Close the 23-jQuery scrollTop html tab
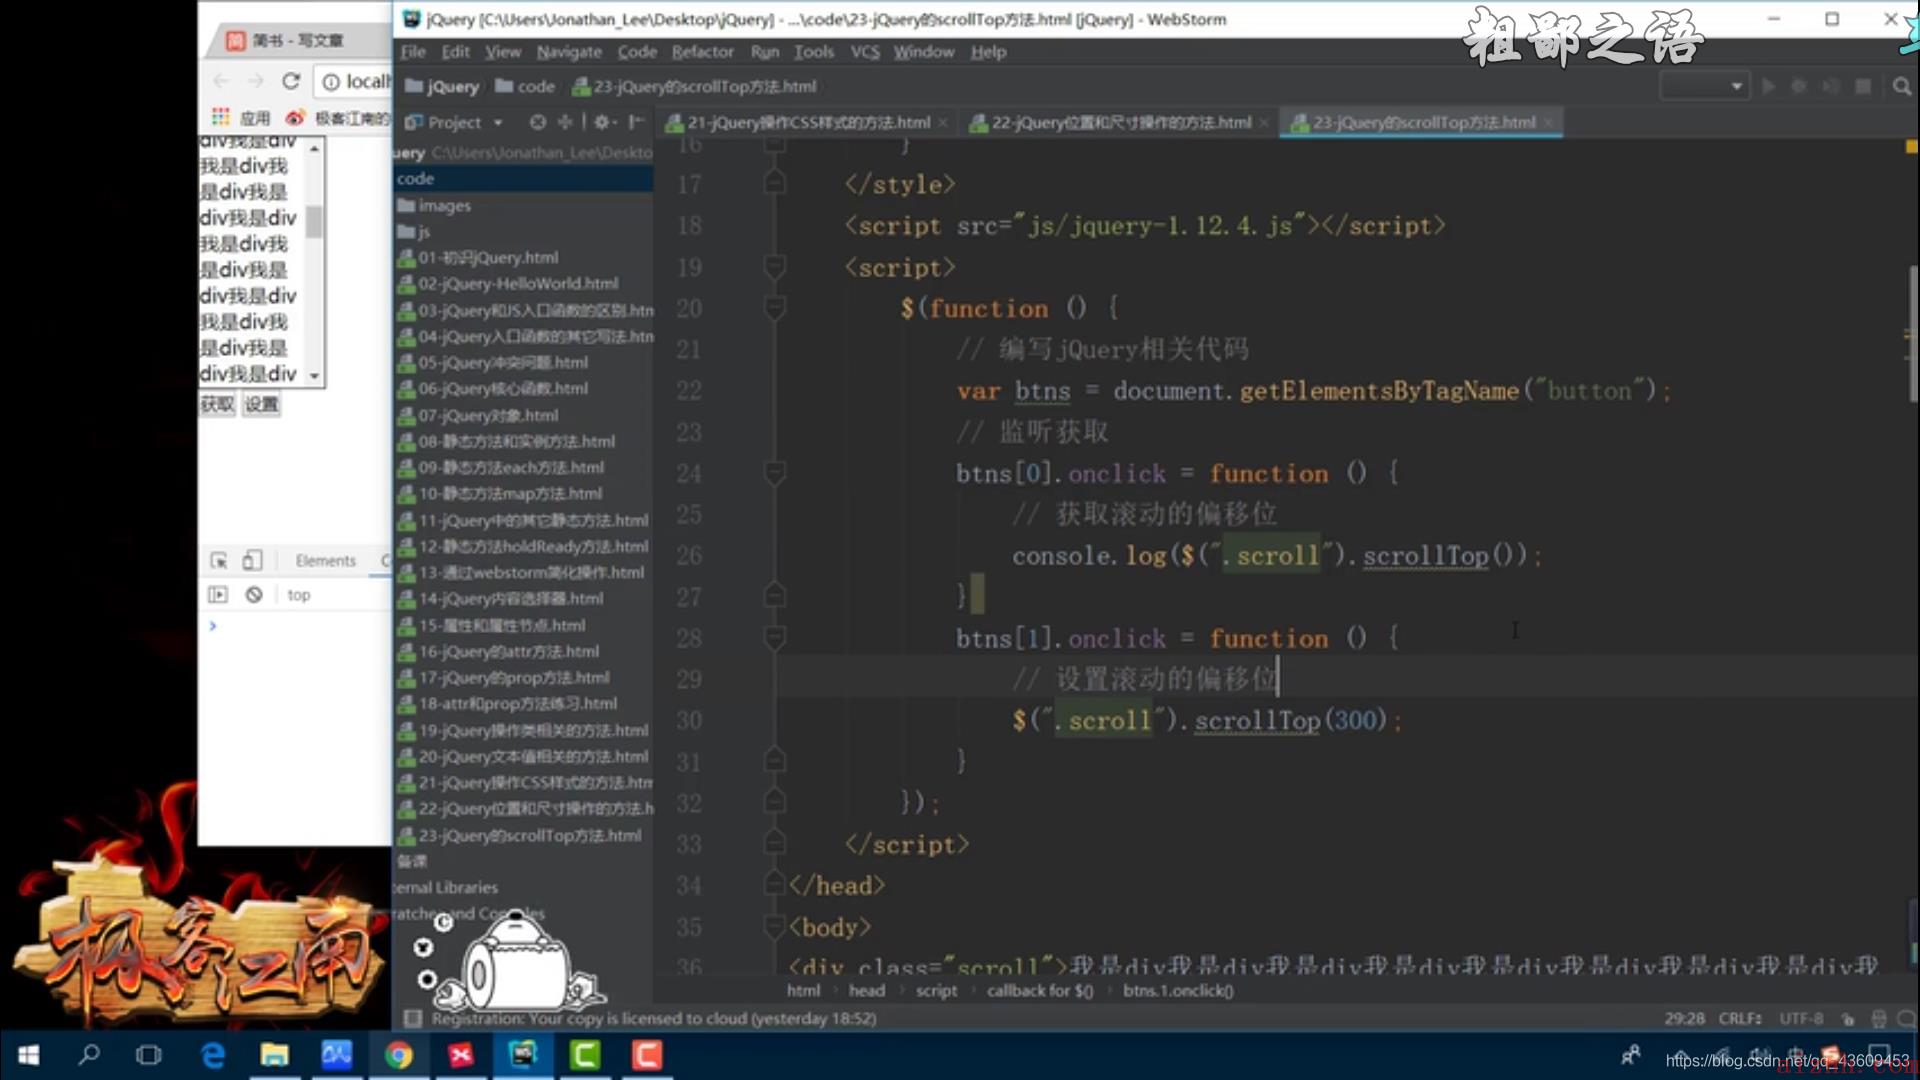The height and width of the screenshot is (1080, 1920). tap(1548, 122)
